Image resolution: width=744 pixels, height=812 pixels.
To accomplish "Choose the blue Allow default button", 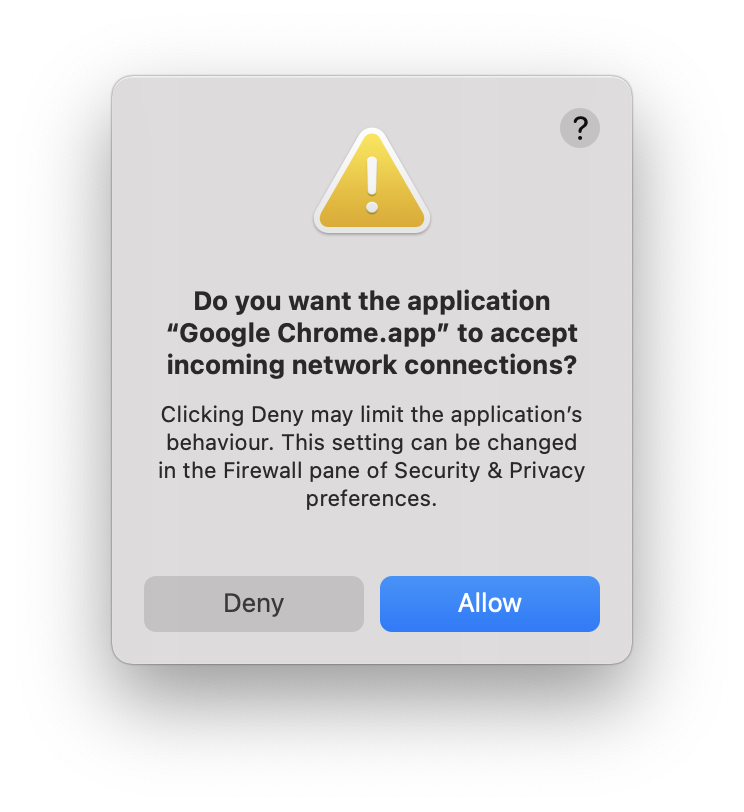I will [489, 603].
